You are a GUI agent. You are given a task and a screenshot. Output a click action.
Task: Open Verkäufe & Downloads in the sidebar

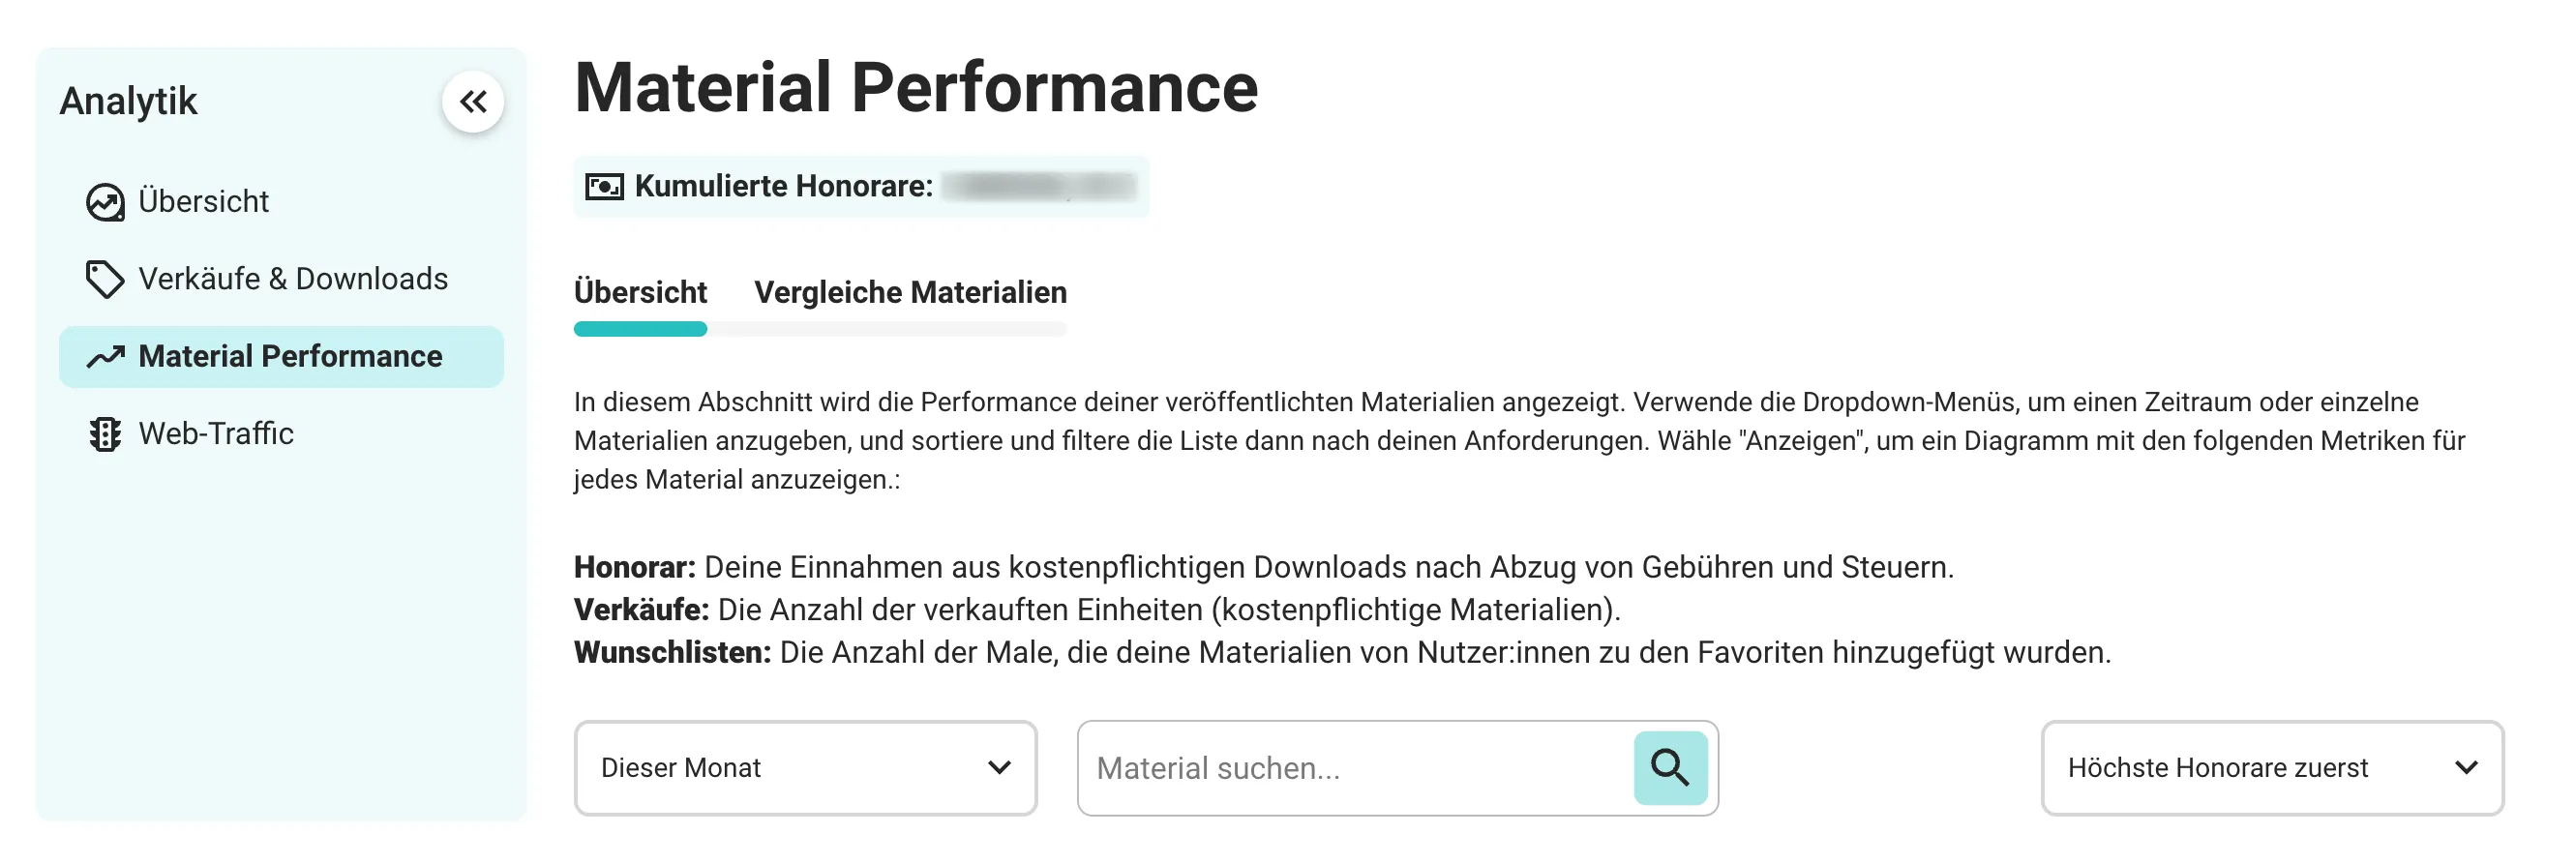click(x=293, y=279)
